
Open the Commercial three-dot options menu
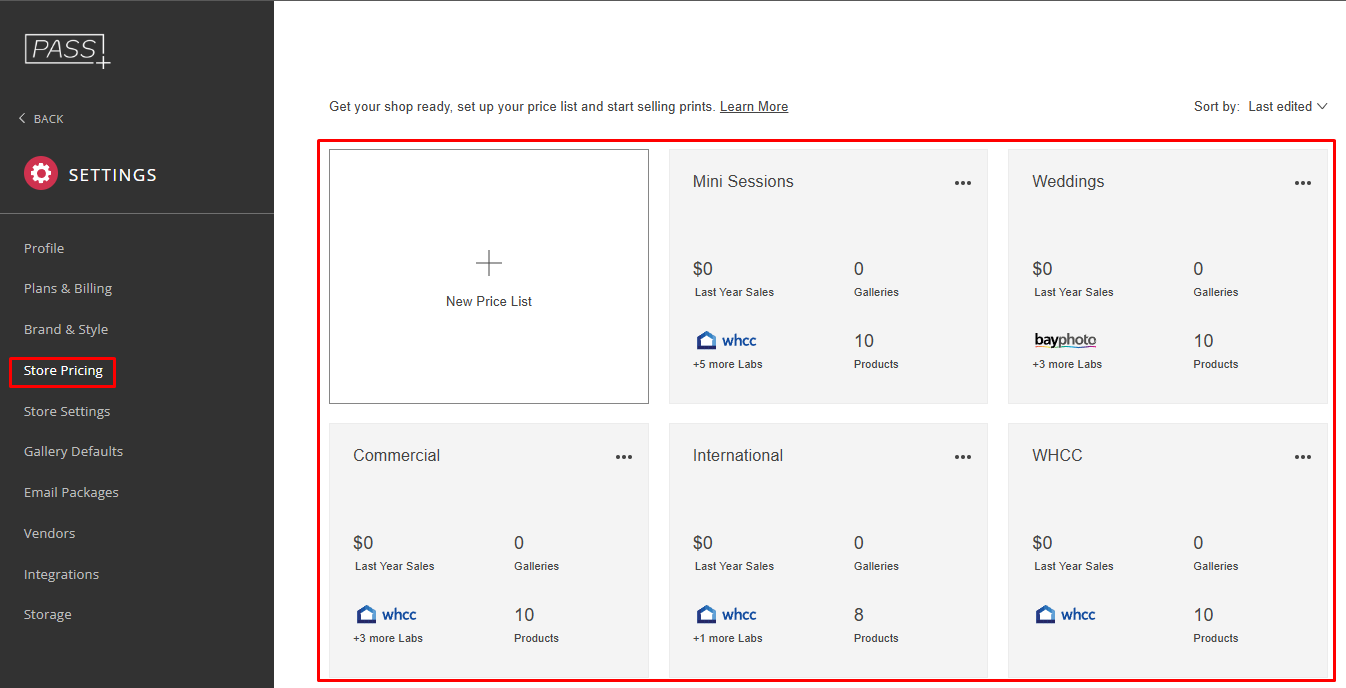(x=624, y=457)
